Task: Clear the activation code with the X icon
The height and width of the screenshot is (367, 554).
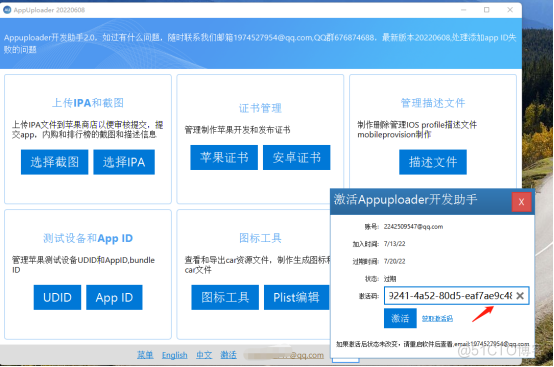Action: (x=520, y=296)
